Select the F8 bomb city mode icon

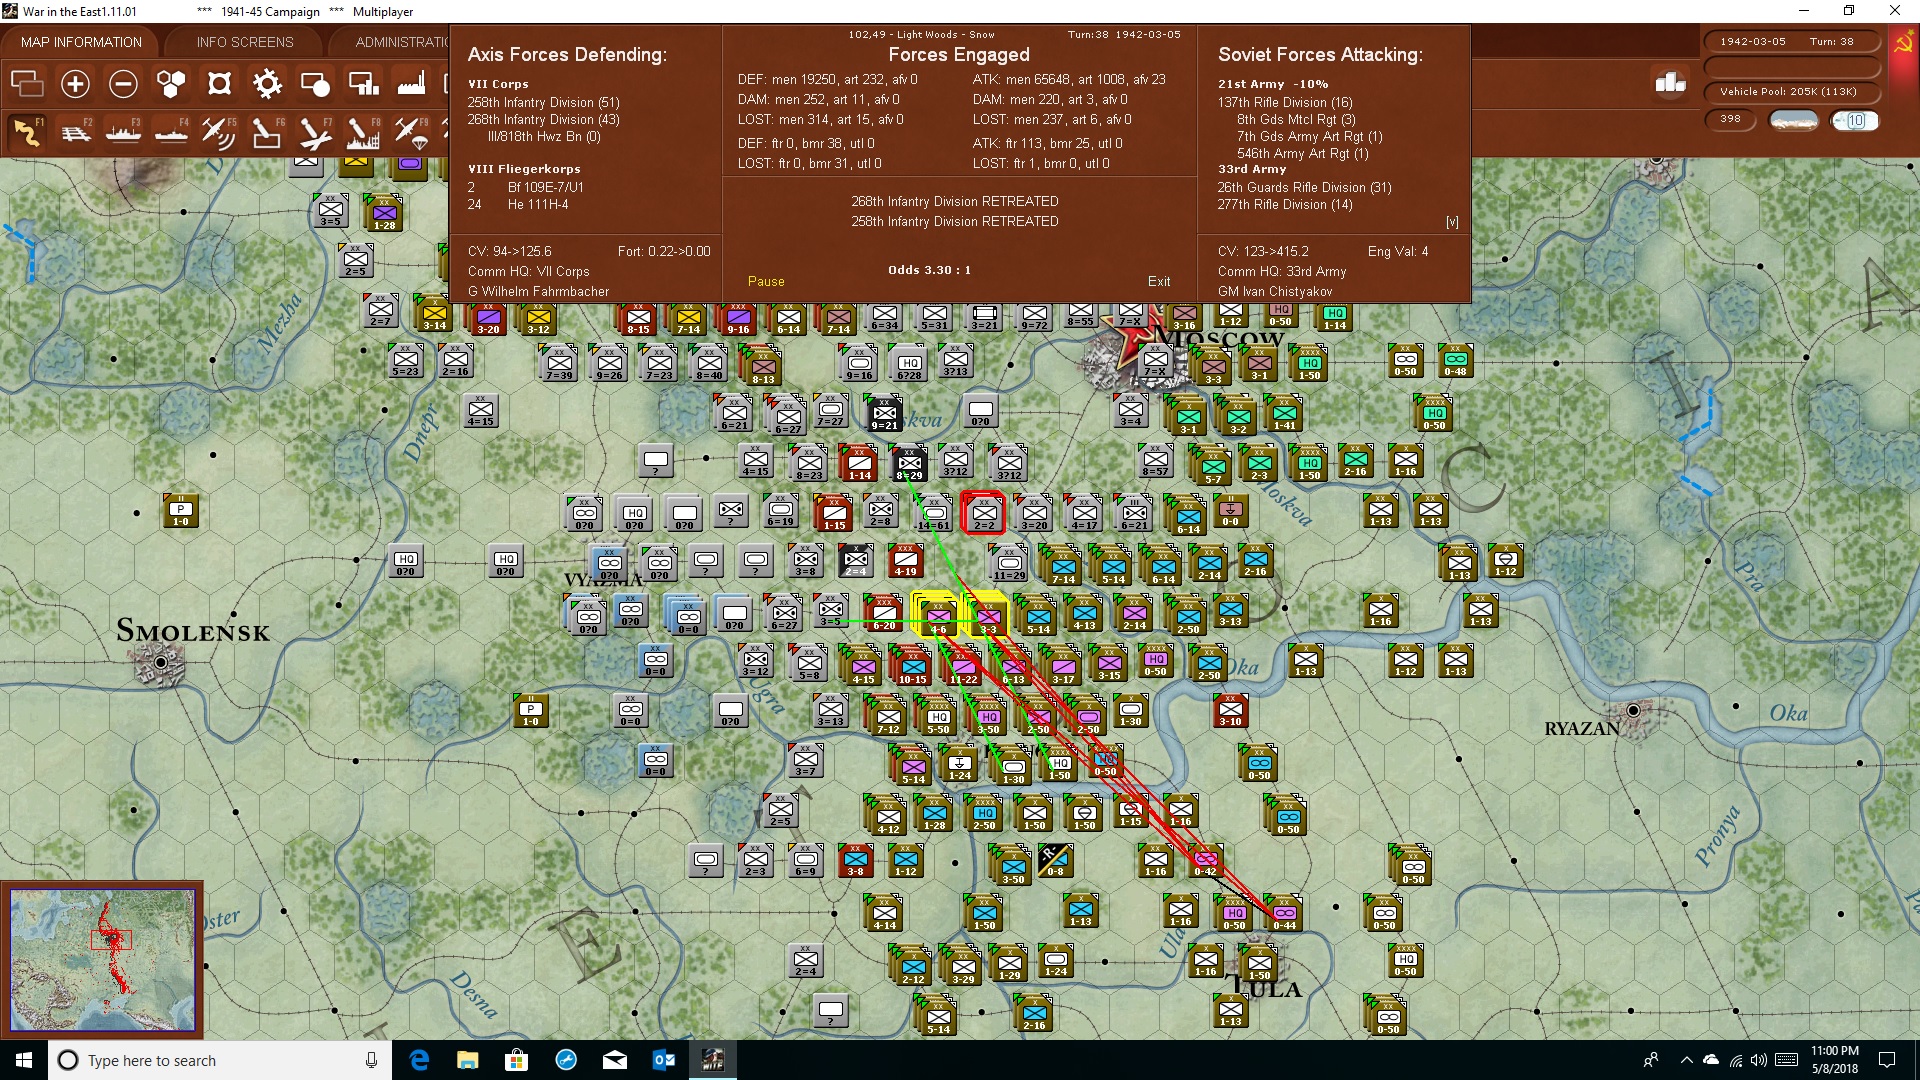(363, 132)
